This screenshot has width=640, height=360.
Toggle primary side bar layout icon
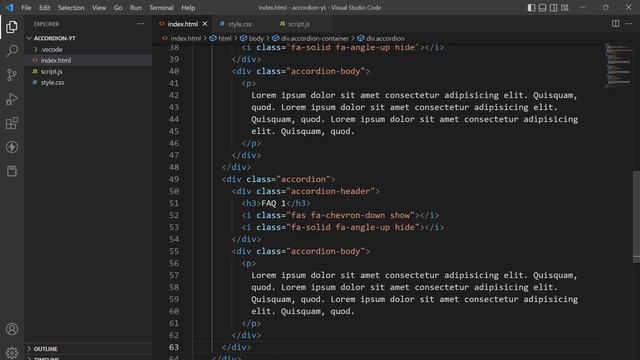[531, 7]
